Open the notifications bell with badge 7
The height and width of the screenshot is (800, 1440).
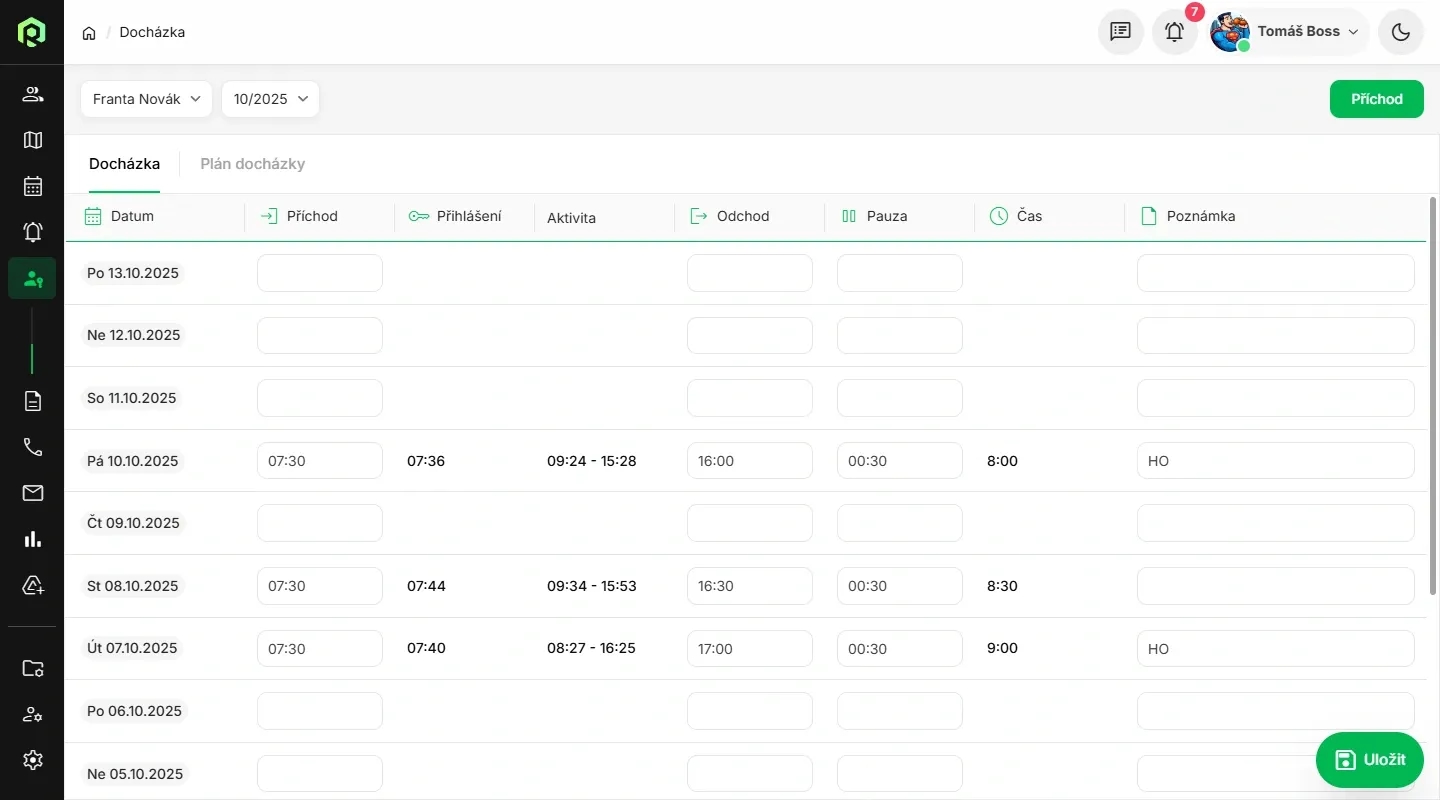1174,32
